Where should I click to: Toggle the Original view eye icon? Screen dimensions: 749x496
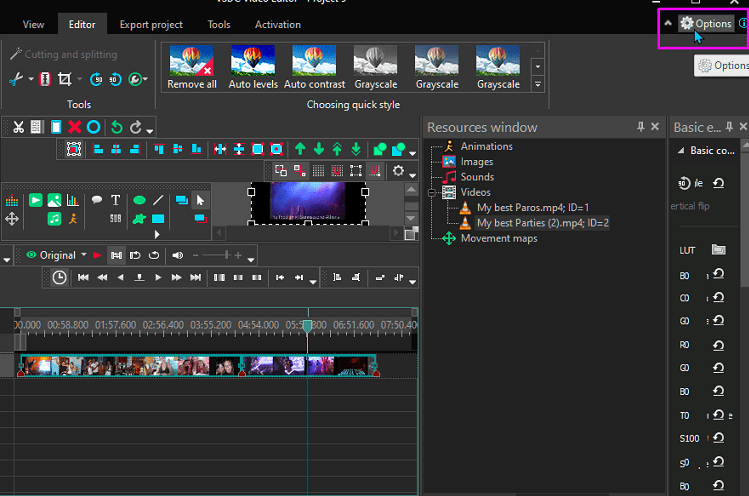pos(32,255)
